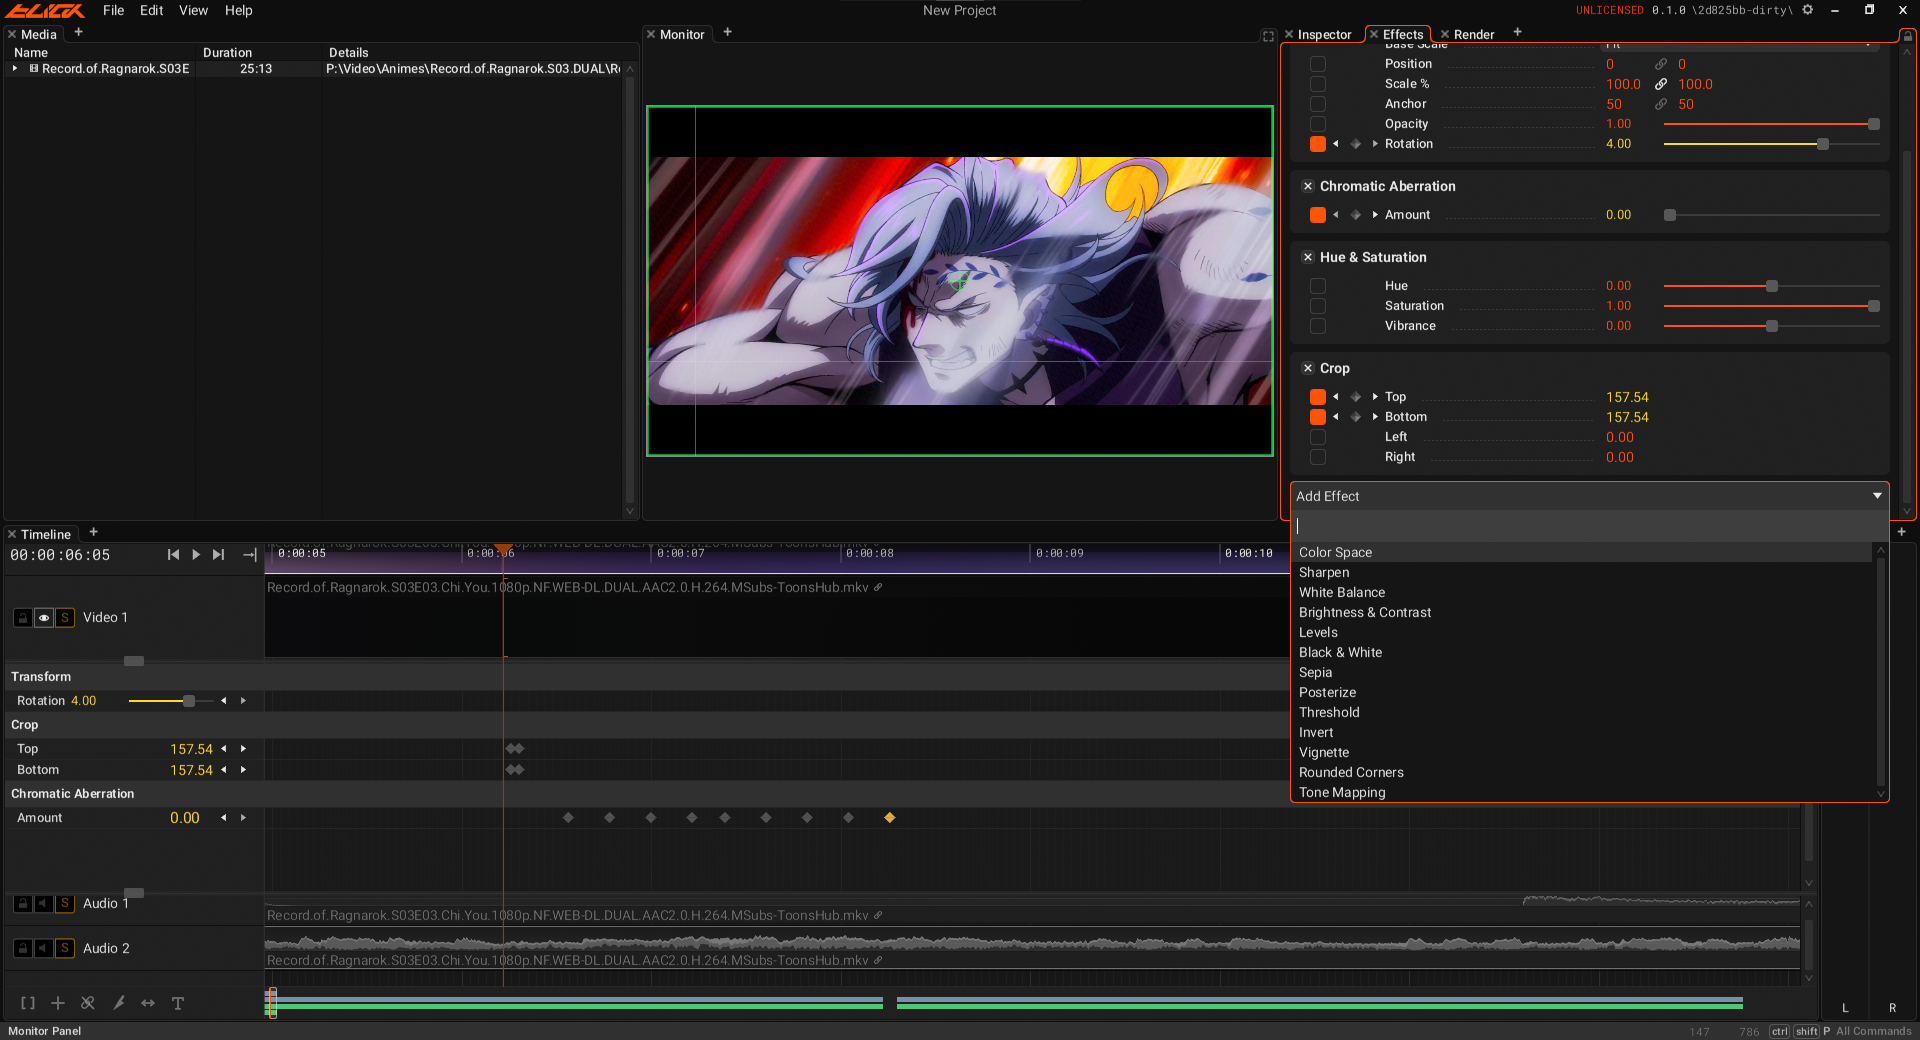
Task: Select the brackets tool in timeline toolbar
Action: tap(28, 1003)
